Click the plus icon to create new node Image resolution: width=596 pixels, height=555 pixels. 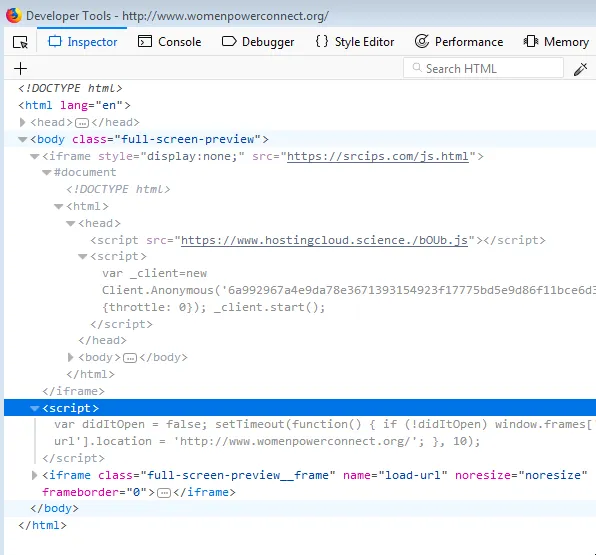click(21, 68)
